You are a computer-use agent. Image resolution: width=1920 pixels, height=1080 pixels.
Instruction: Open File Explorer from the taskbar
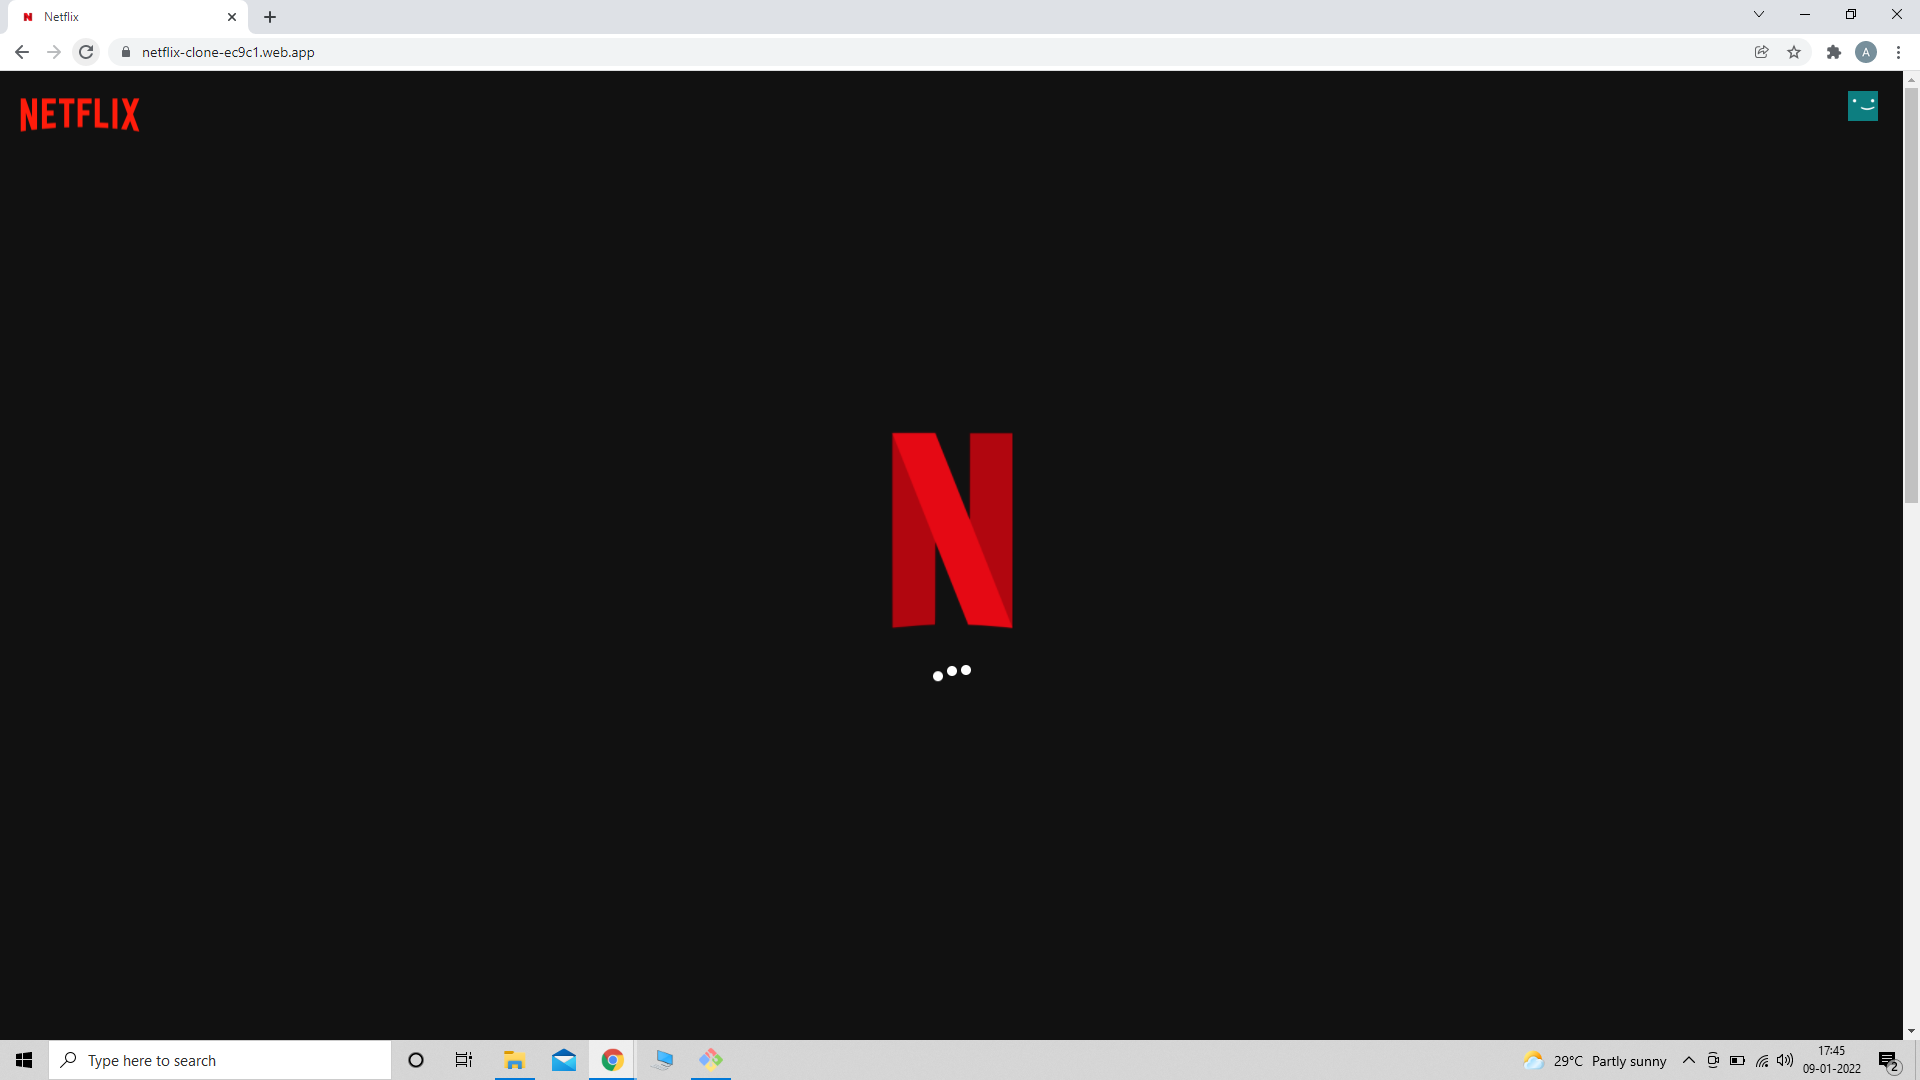(x=515, y=1060)
